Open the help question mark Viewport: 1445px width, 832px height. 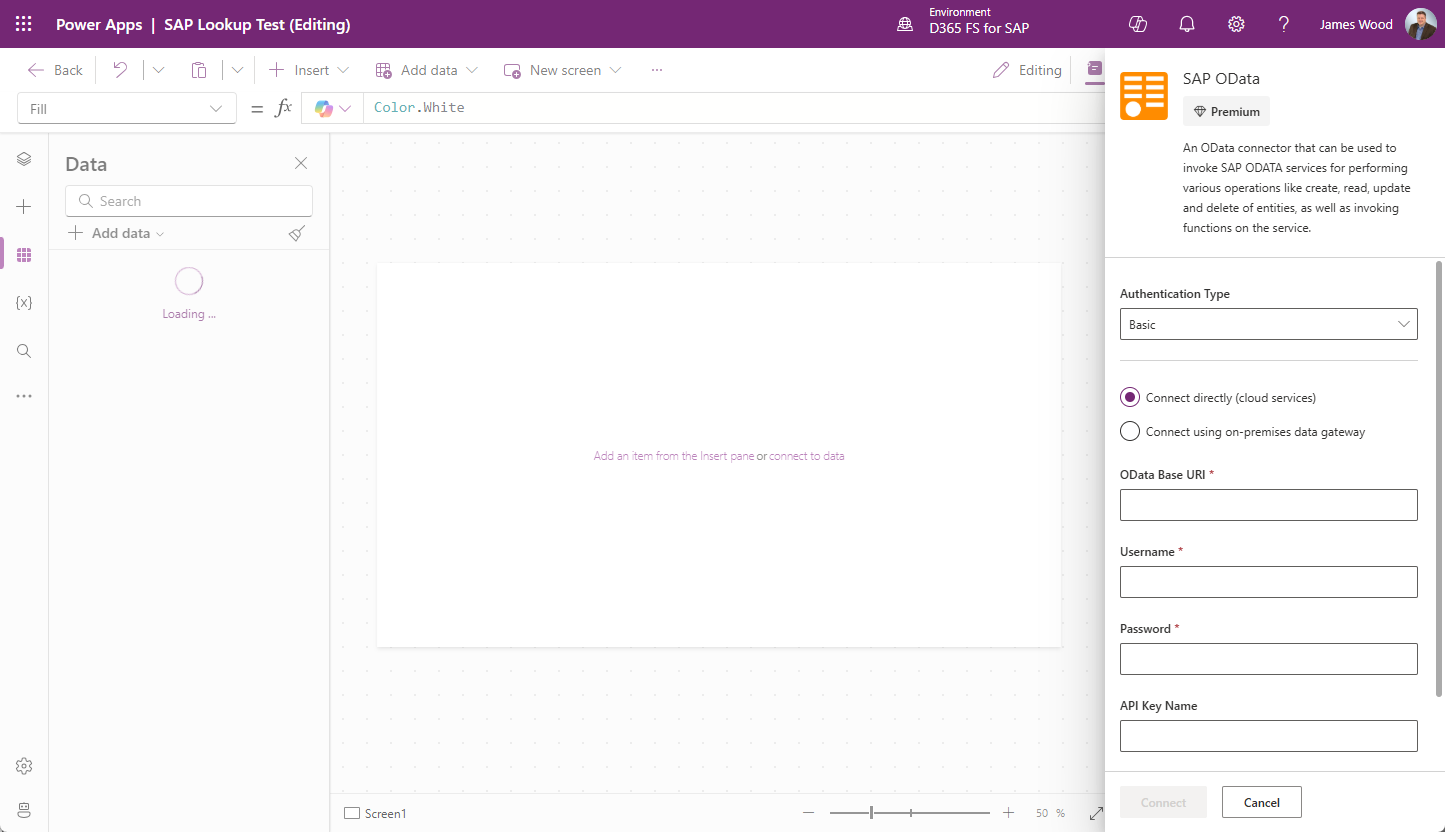(1284, 24)
